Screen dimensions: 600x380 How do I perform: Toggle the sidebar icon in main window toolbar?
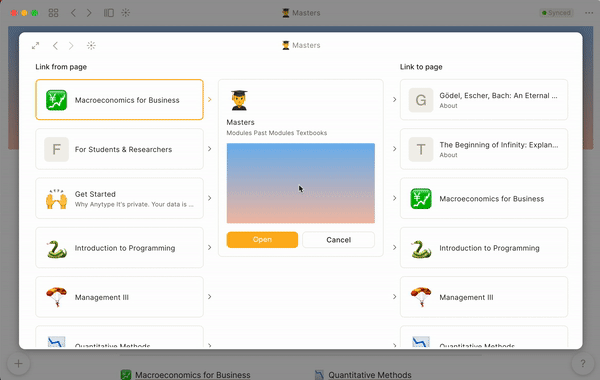coord(109,13)
